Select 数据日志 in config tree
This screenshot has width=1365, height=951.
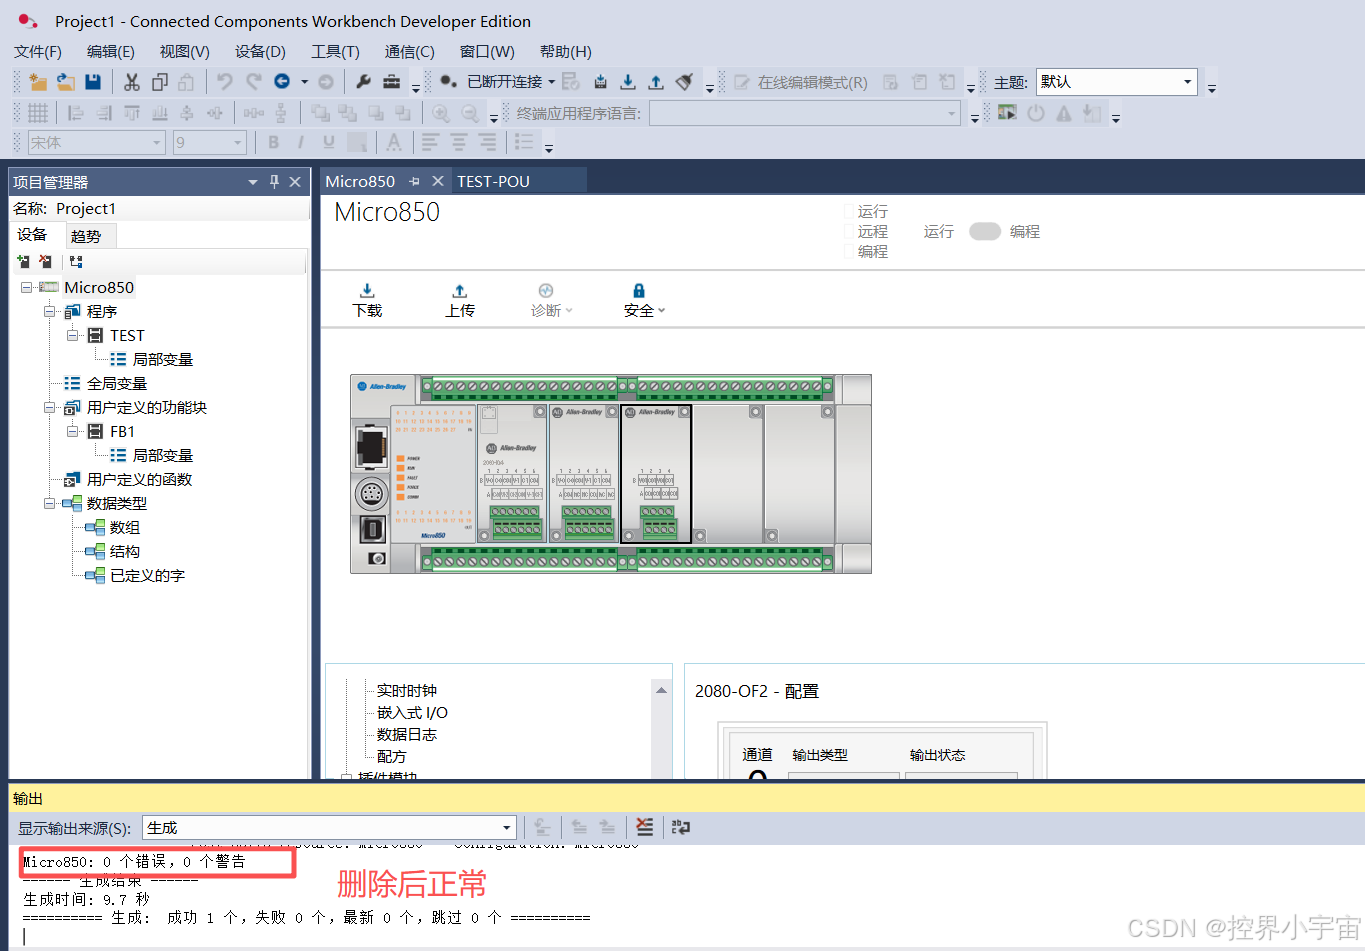coord(407,735)
